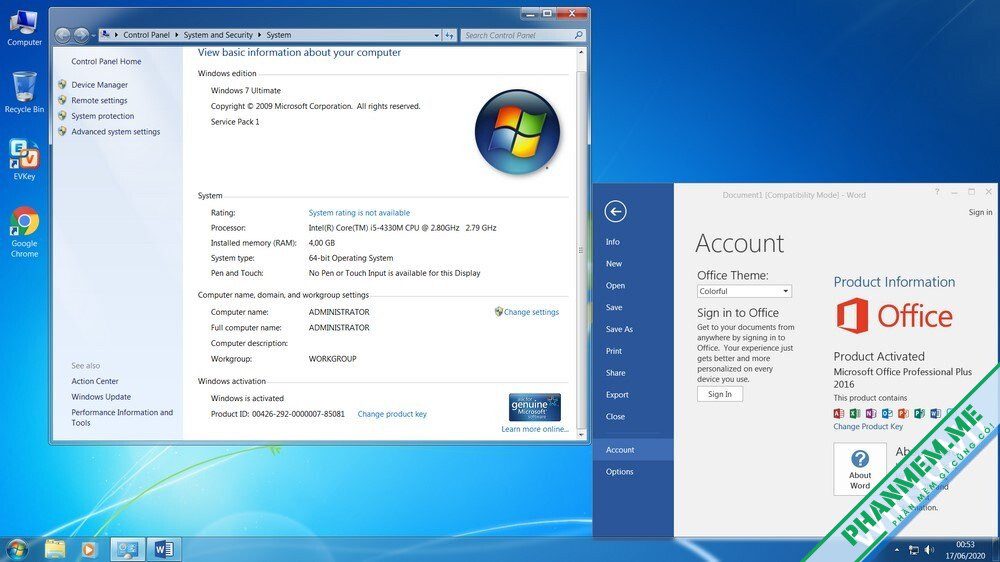
Task: Select Info in Word backstage menu
Action: coord(613,242)
